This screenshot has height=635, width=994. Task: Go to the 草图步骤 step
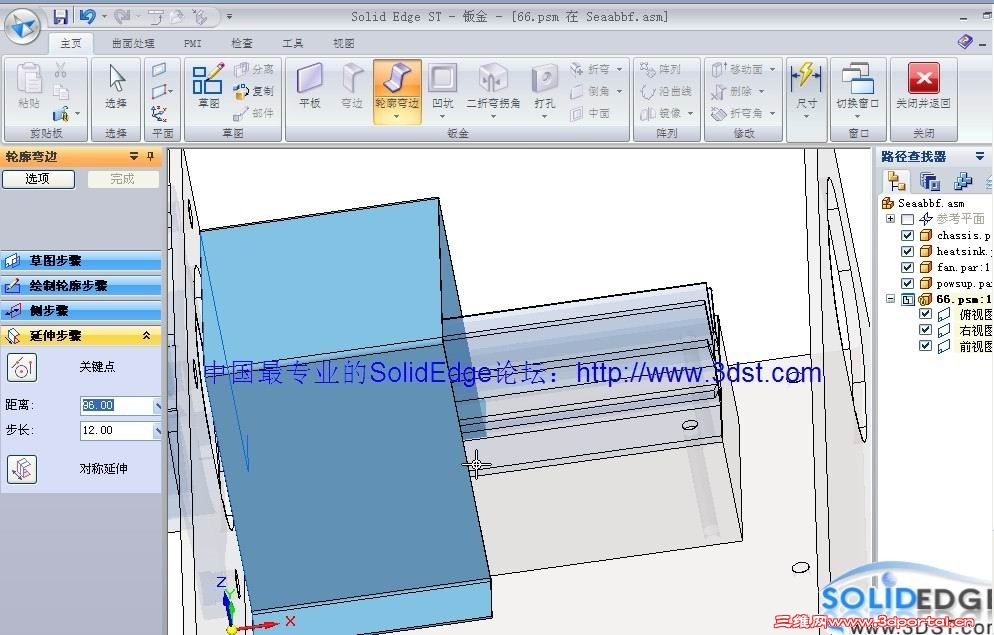point(81,260)
